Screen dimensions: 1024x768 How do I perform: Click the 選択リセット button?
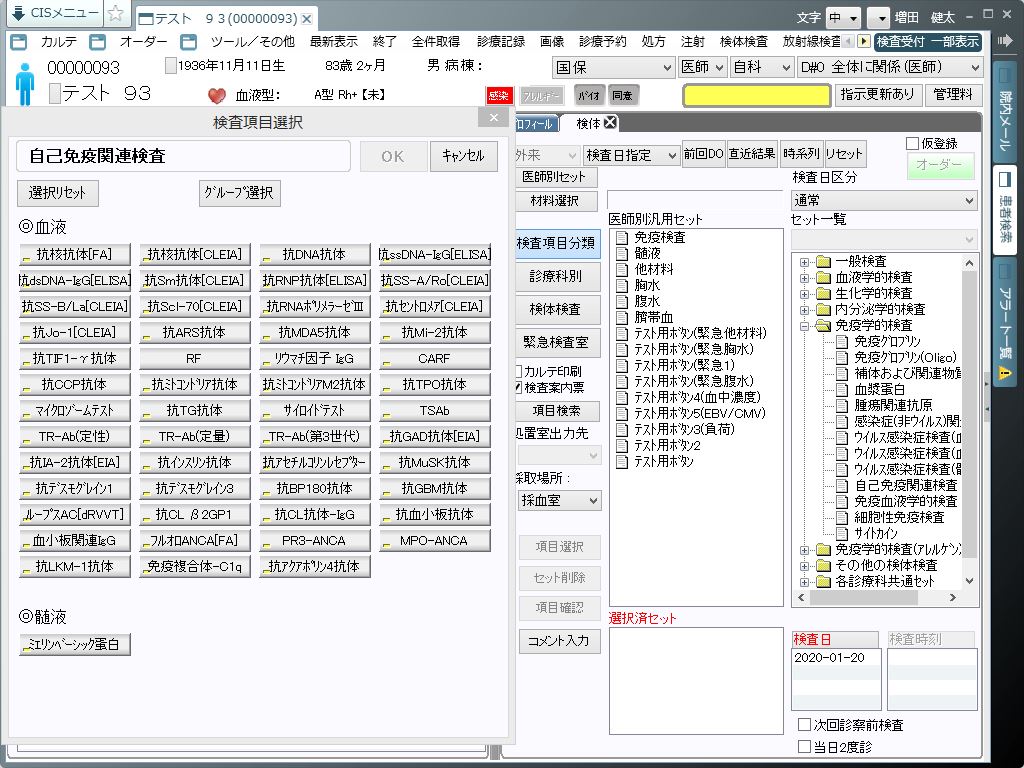57,193
